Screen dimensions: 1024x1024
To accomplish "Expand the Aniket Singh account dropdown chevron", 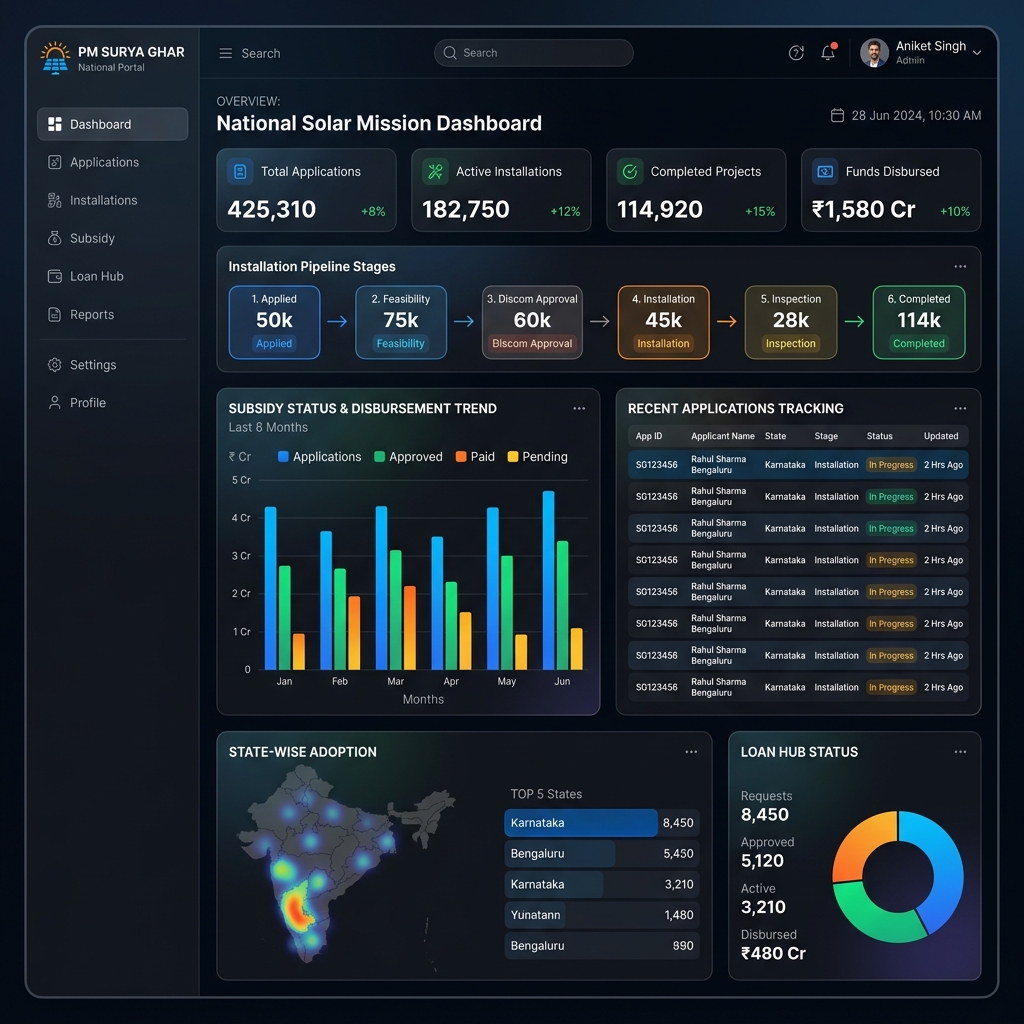I will 977,53.
